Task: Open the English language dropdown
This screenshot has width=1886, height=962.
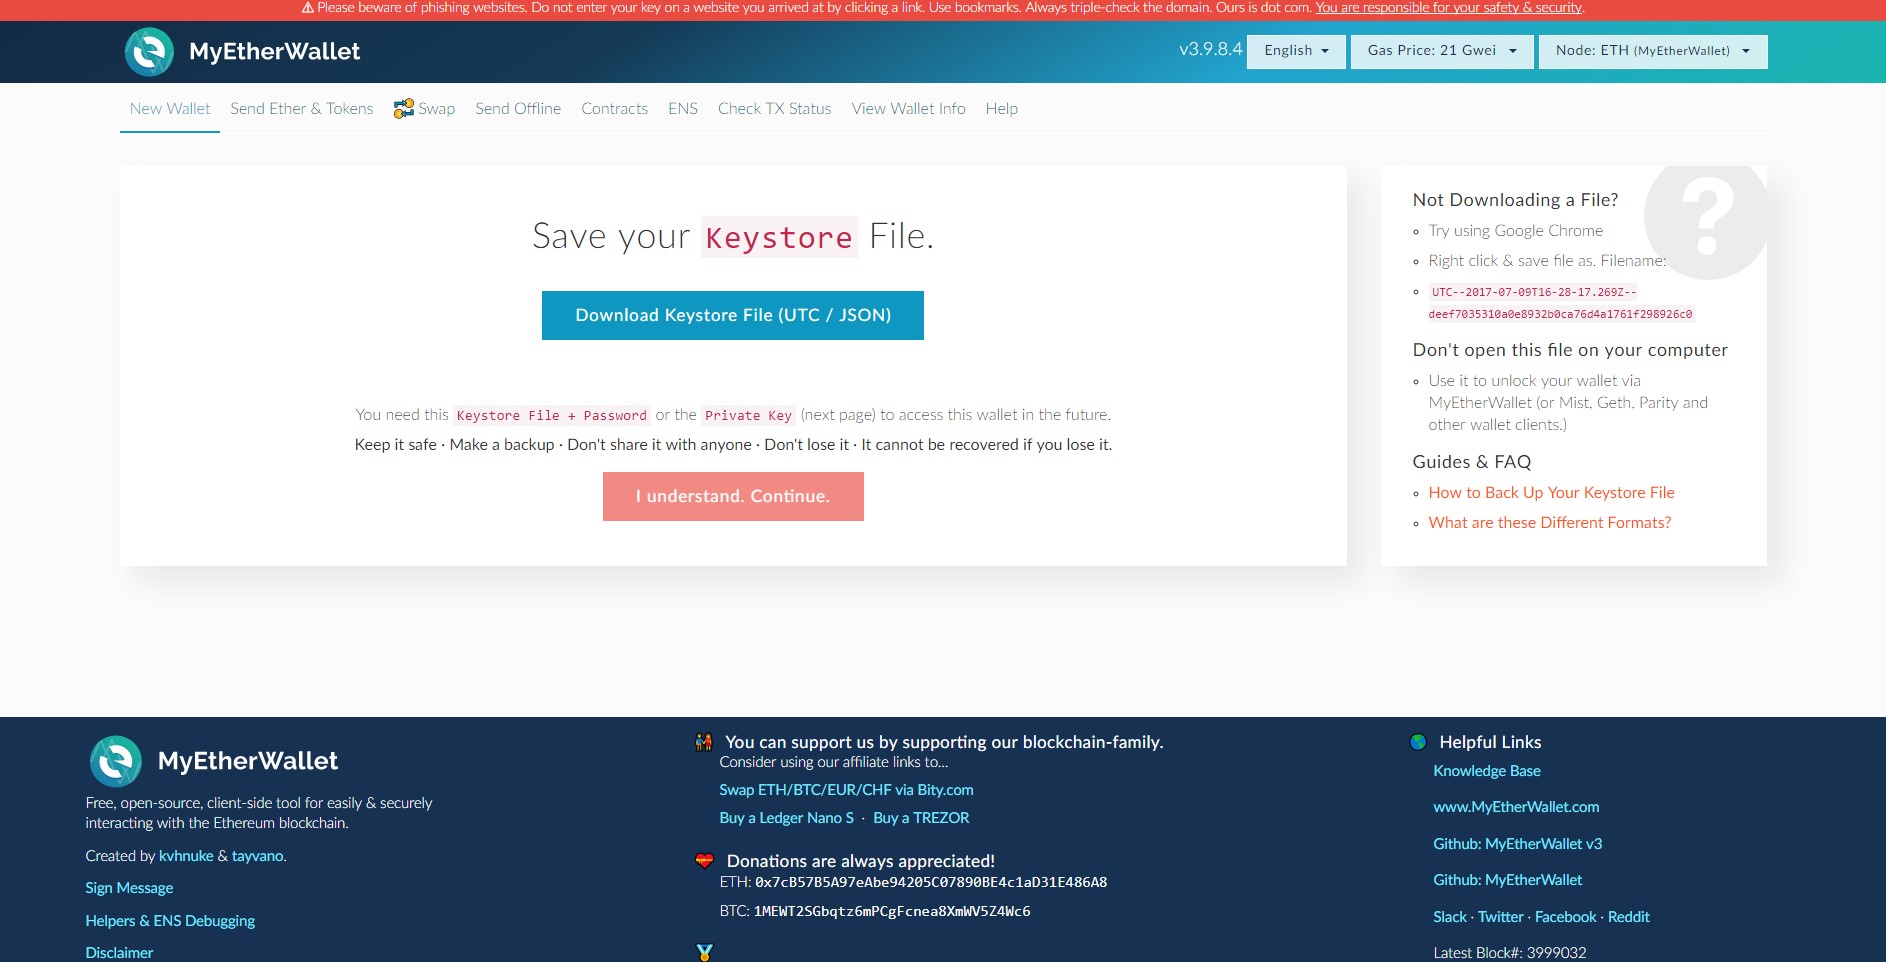Action: coord(1296,51)
